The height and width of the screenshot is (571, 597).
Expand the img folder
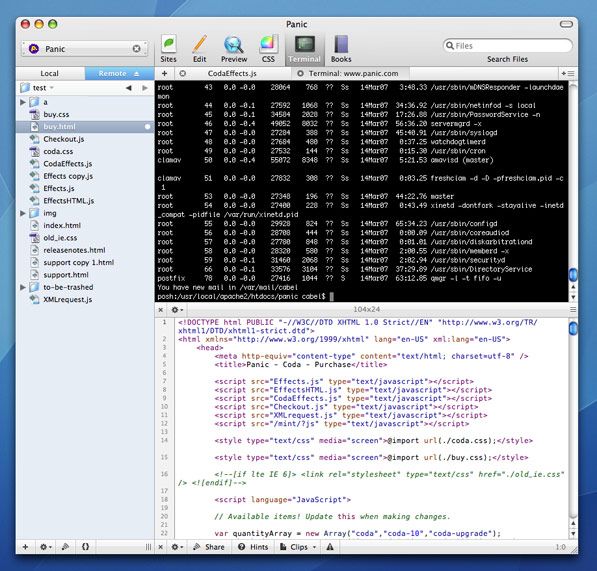pos(23,213)
